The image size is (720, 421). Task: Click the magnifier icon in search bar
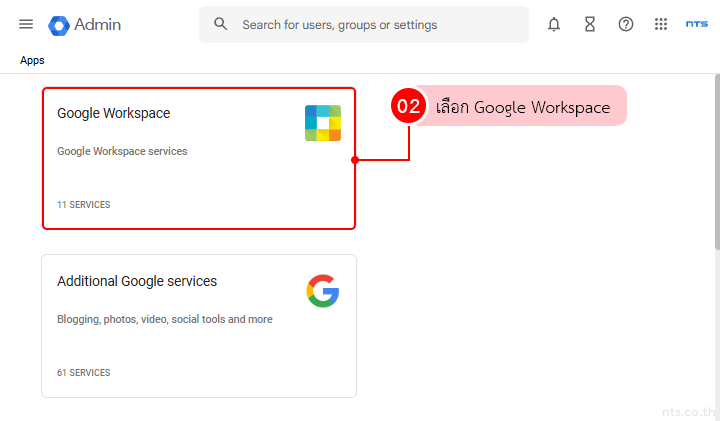tap(221, 24)
